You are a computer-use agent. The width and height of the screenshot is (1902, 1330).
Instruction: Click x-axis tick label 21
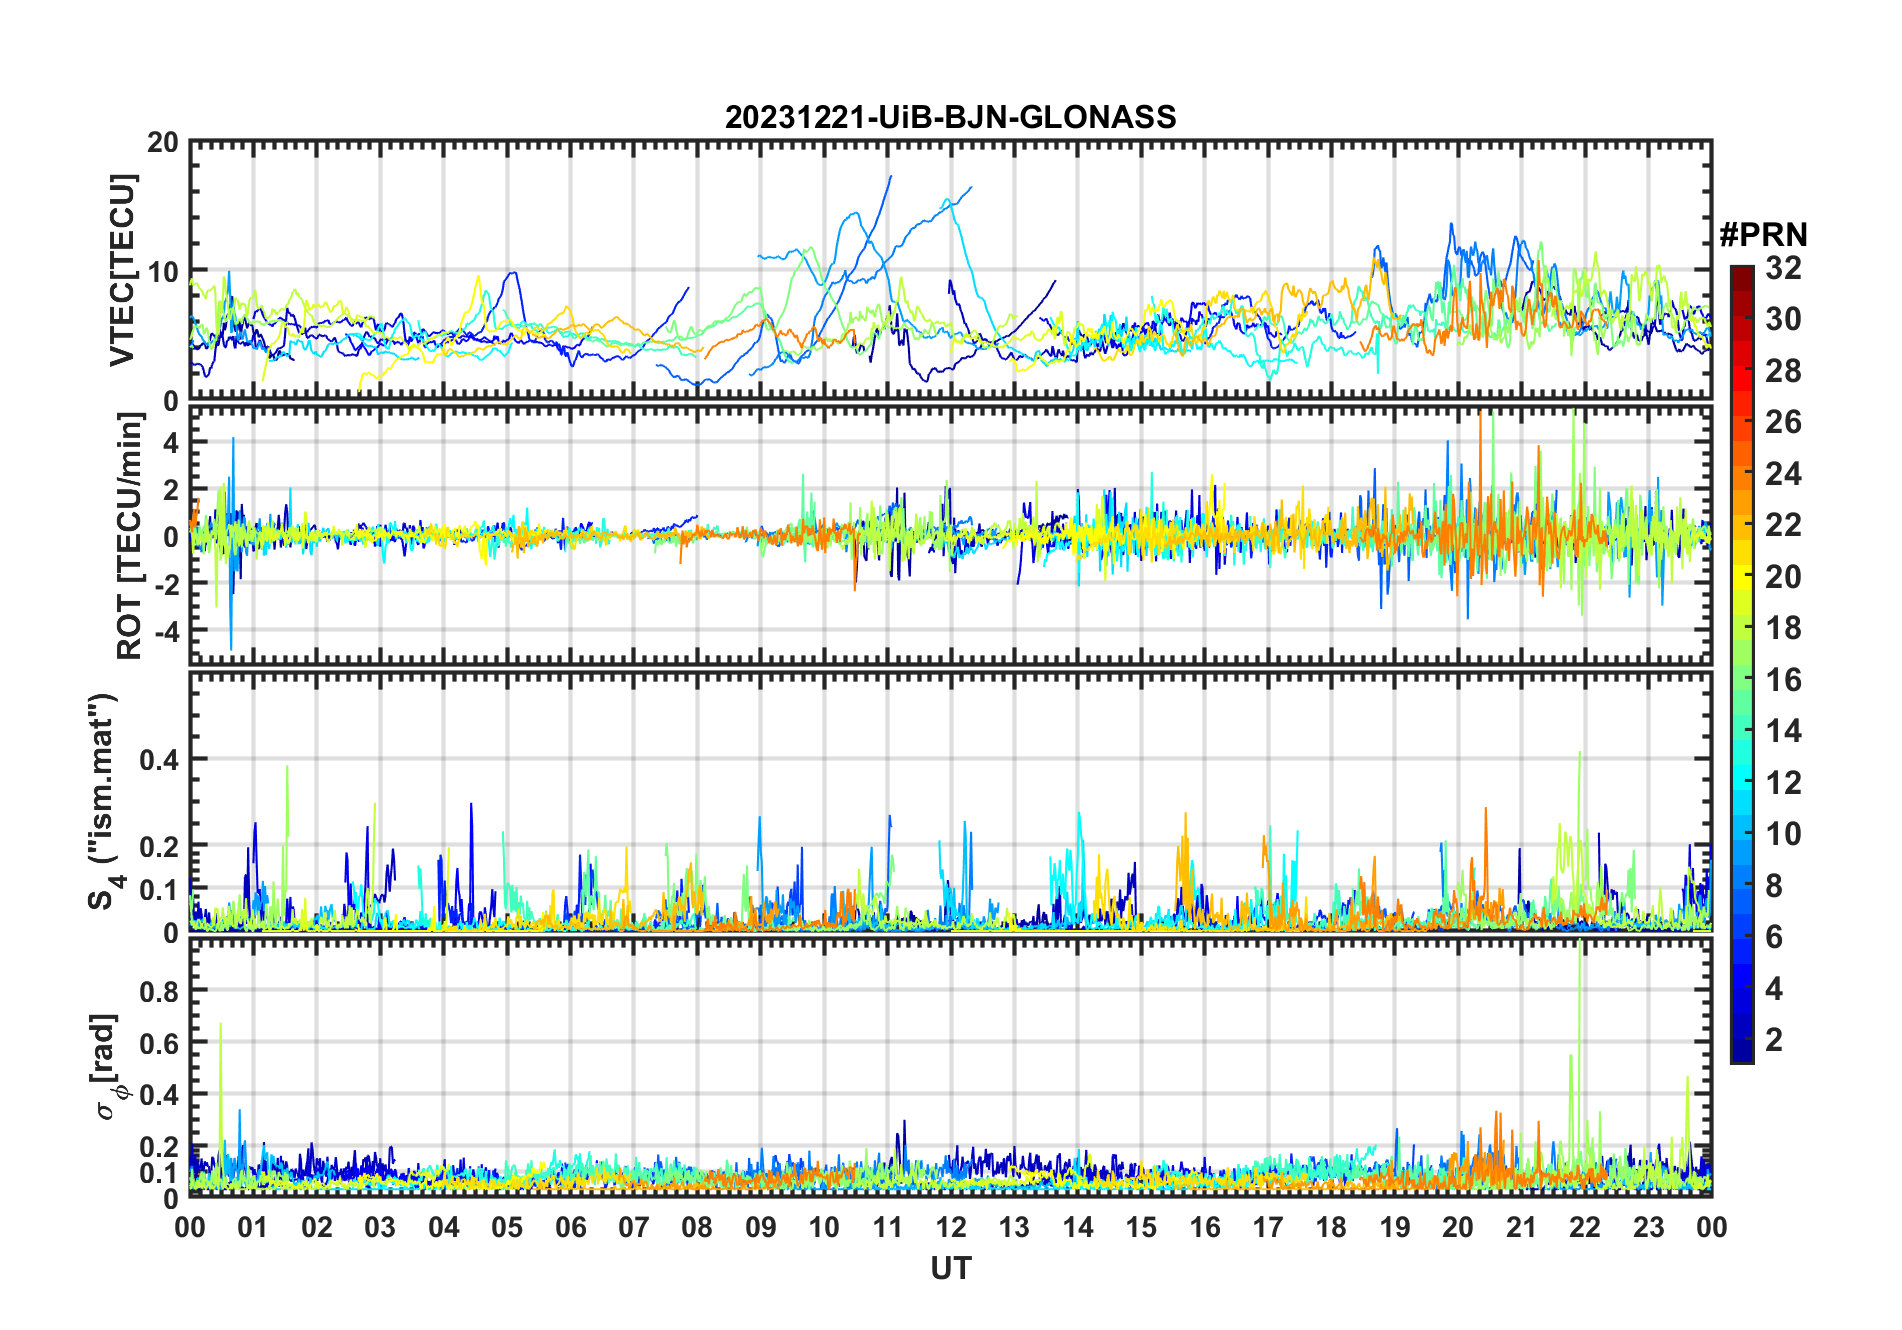(1521, 1227)
